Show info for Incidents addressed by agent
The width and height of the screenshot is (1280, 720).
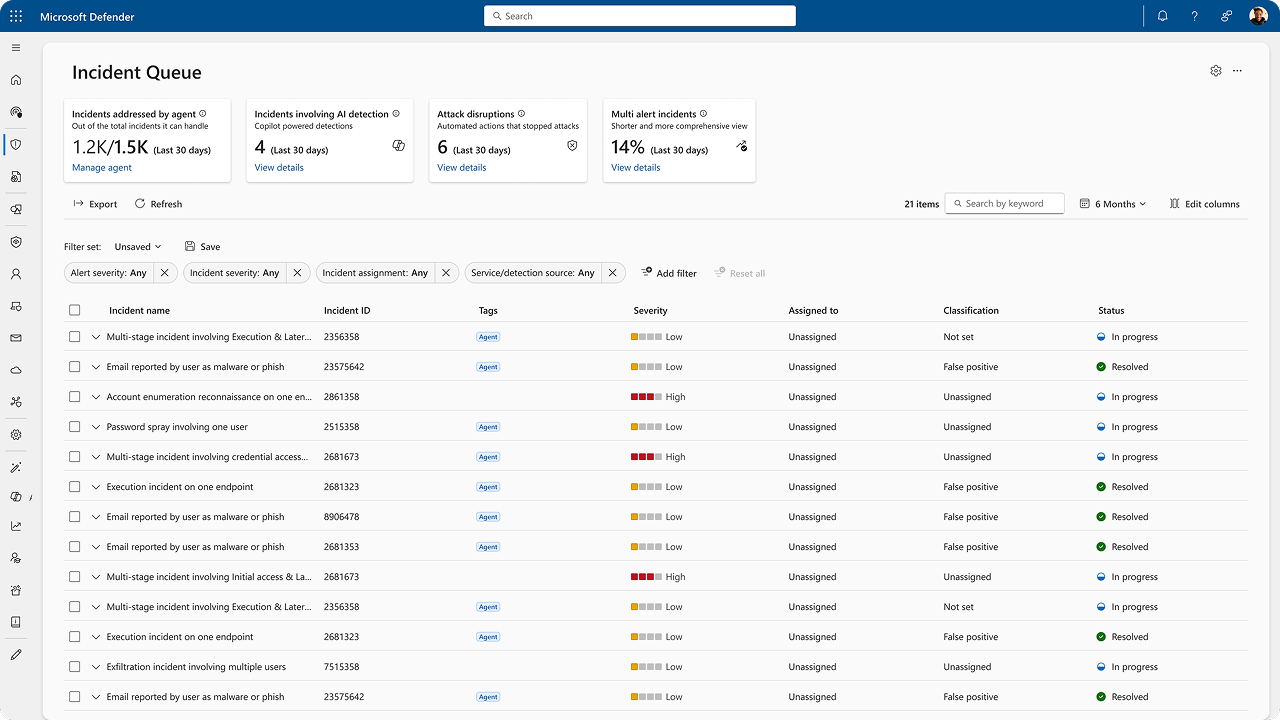203,114
